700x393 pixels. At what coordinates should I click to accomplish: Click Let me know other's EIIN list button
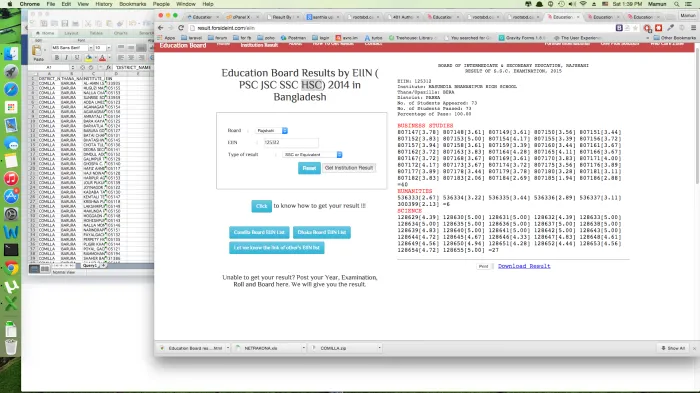click(x=276, y=248)
